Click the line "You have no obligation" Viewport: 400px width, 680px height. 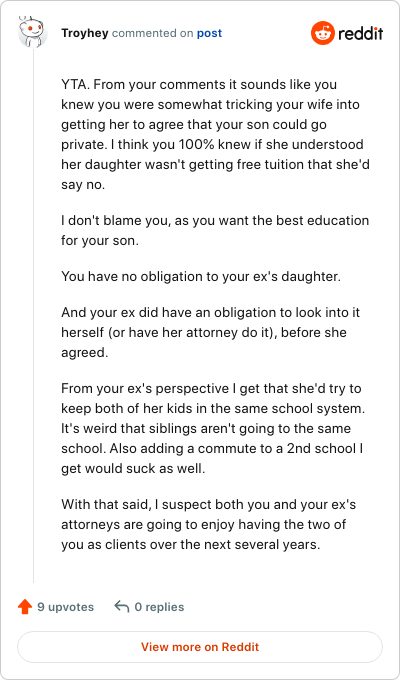pos(201,276)
